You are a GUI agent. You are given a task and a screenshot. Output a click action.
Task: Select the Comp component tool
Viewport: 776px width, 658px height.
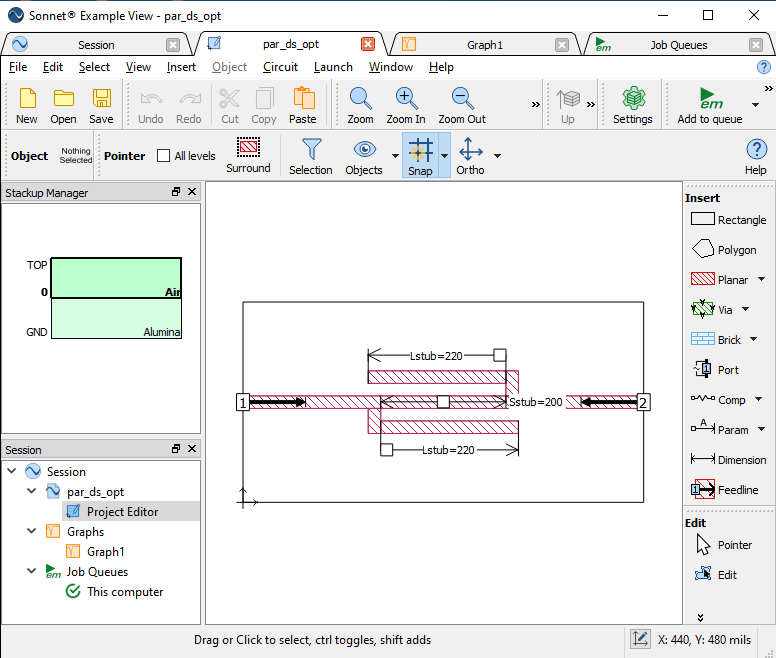(x=718, y=400)
